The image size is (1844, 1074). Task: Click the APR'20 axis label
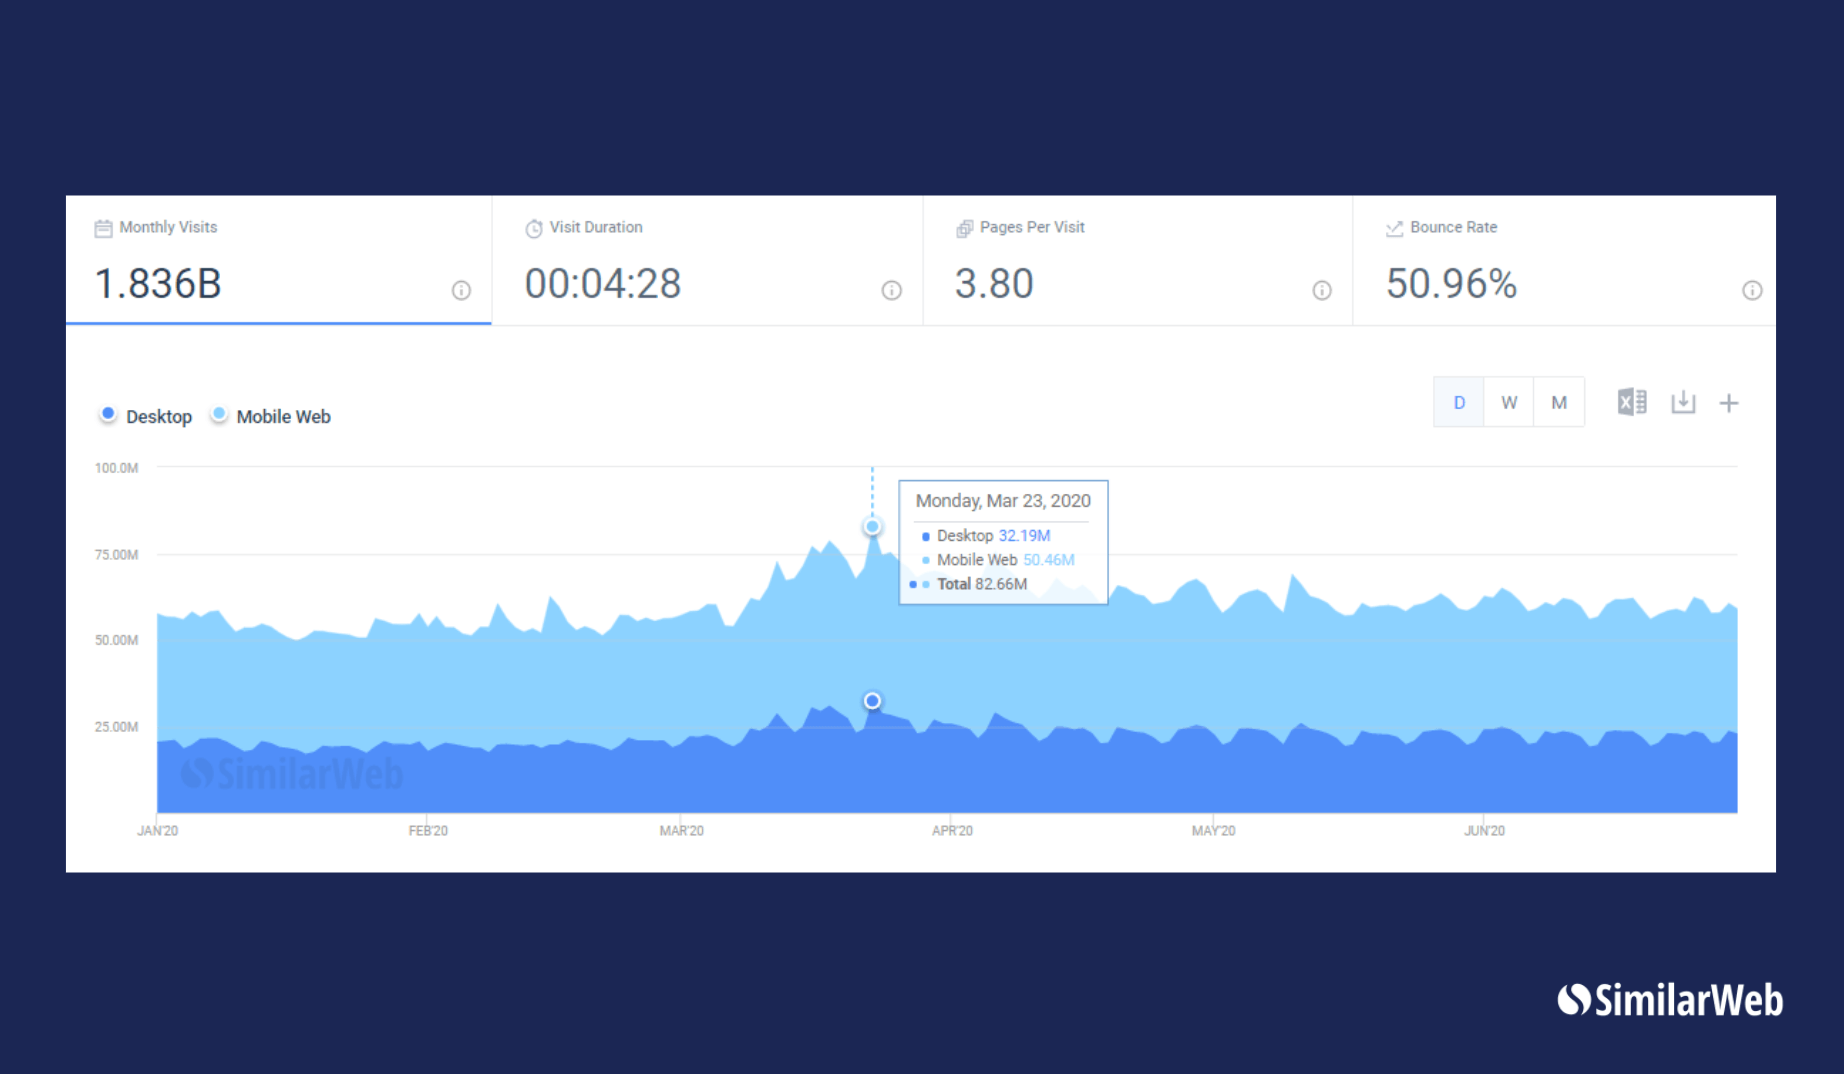click(x=952, y=831)
